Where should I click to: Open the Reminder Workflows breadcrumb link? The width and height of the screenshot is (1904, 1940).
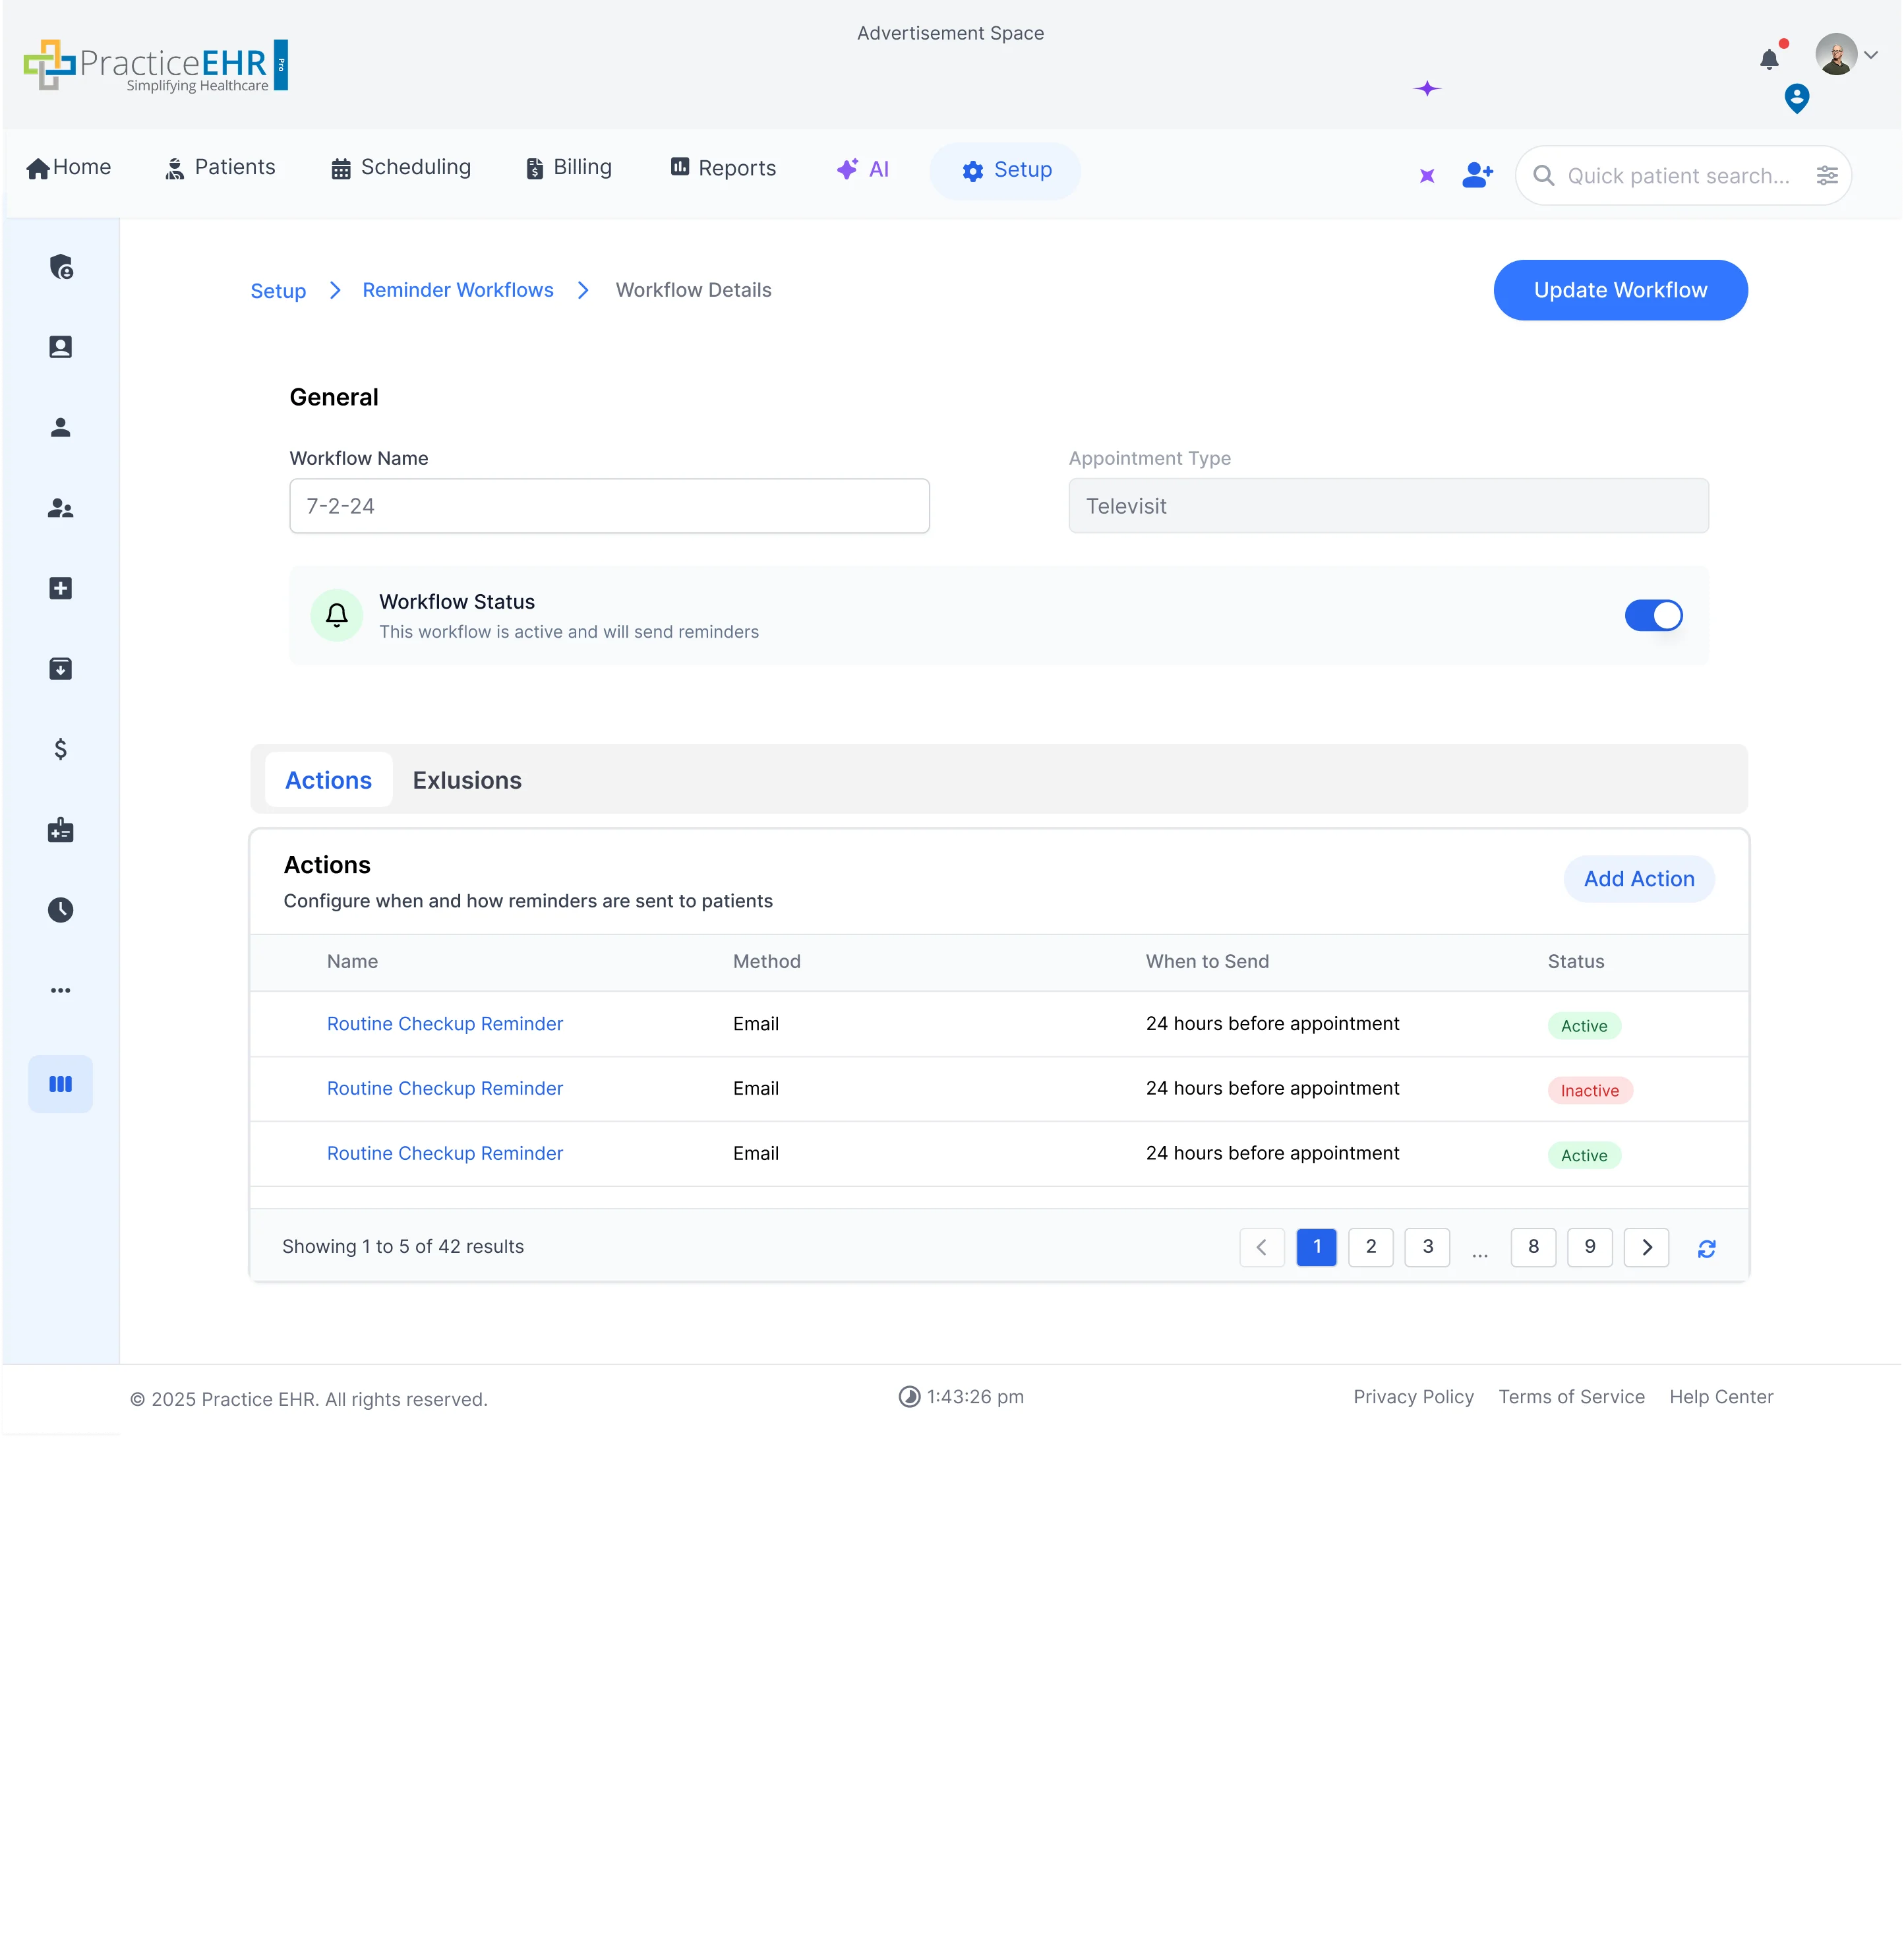click(x=458, y=290)
